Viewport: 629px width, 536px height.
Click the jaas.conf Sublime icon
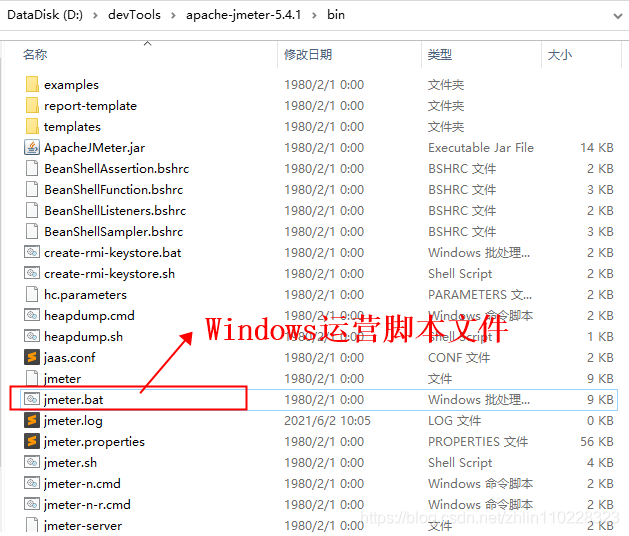point(32,357)
